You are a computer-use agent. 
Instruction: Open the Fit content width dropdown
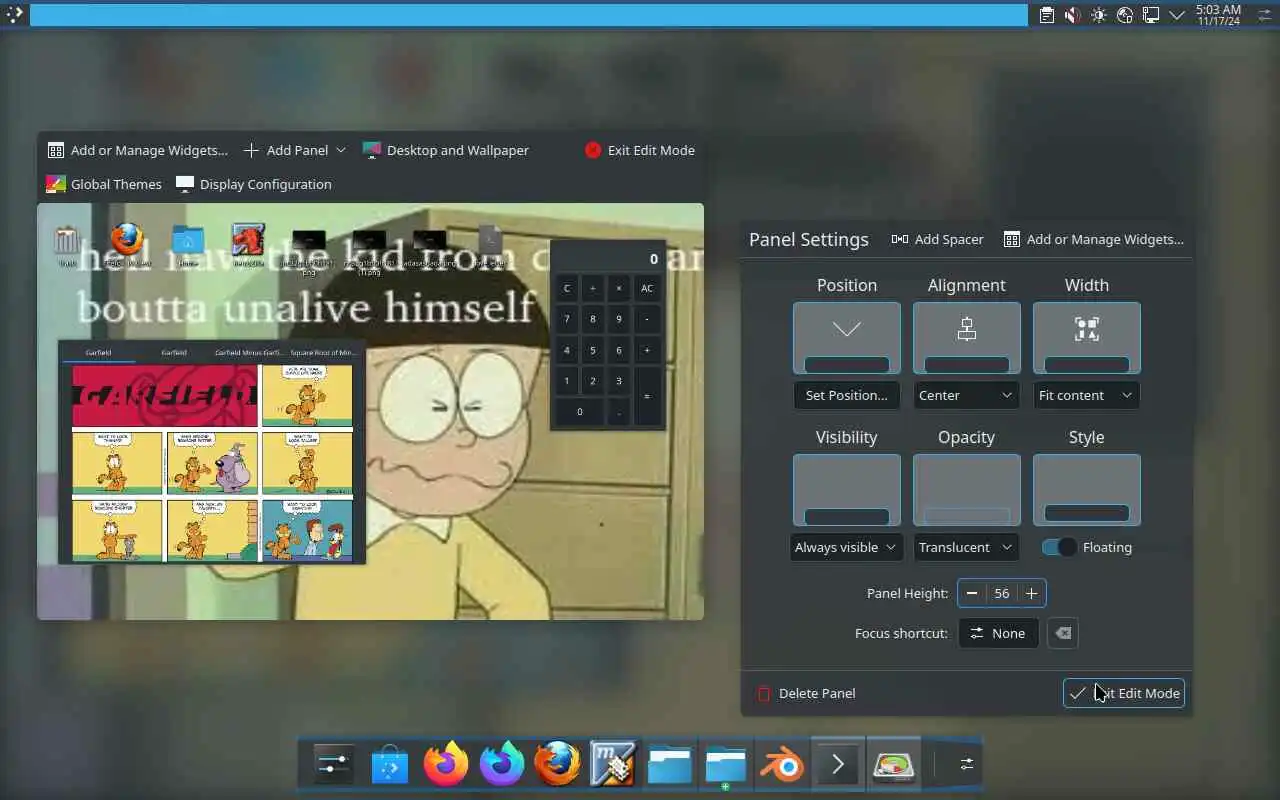[x=1086, y=395]
